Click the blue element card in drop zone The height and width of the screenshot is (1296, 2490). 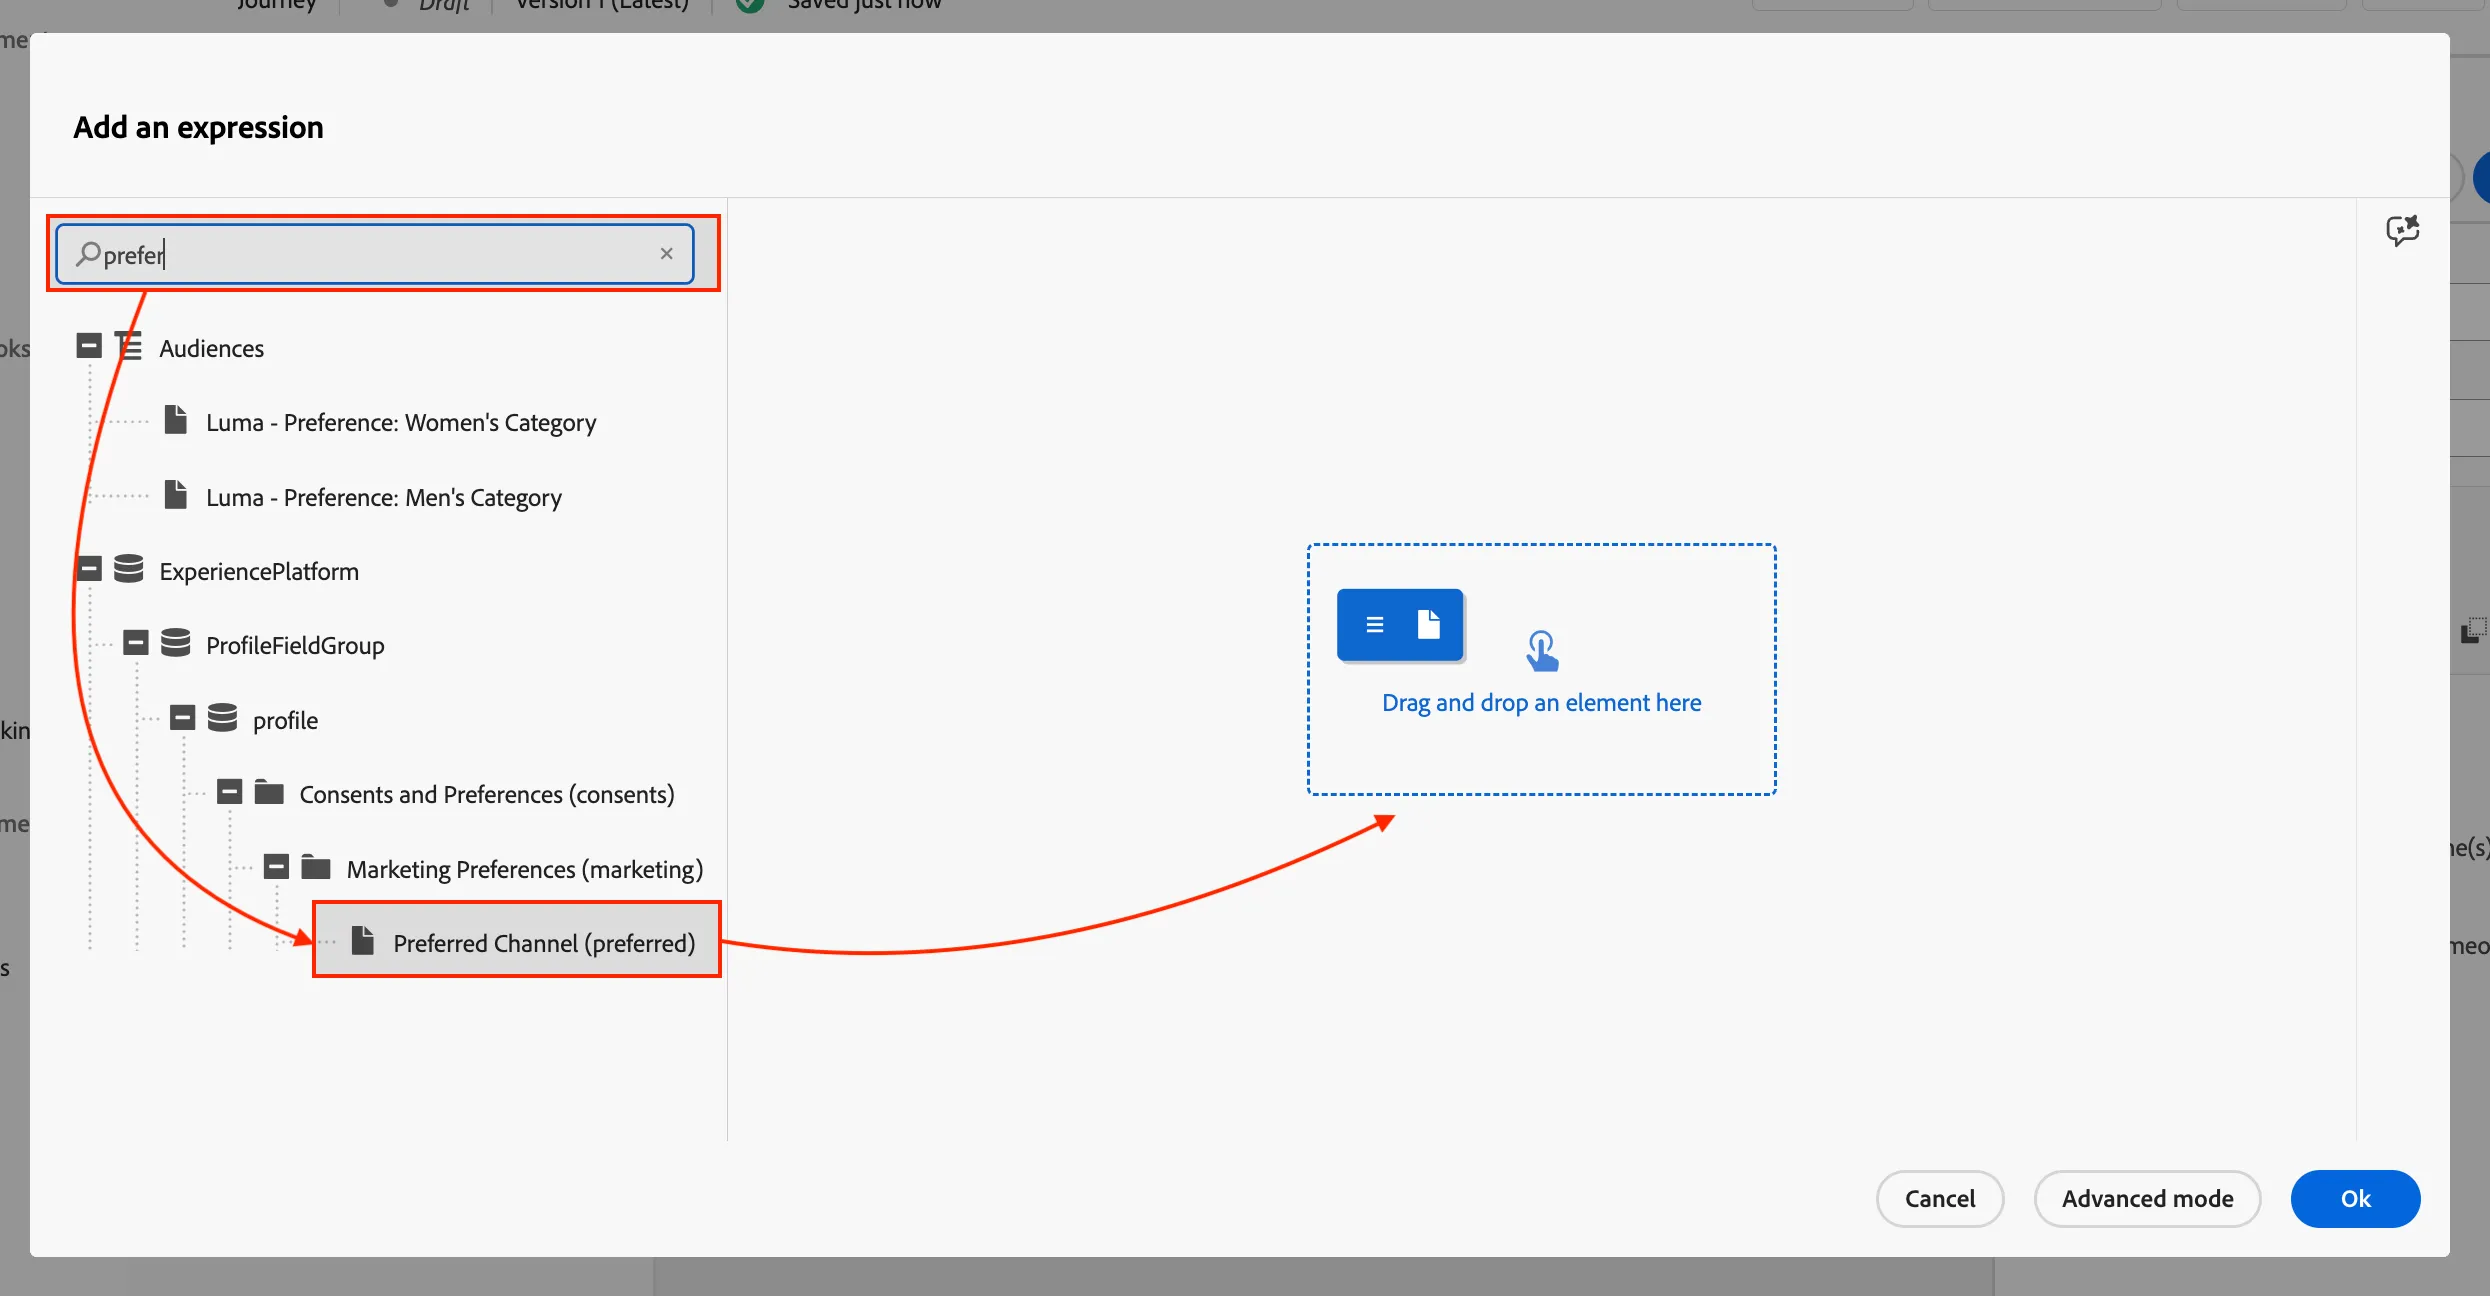pyautogui.click(x=1400, y=625)
